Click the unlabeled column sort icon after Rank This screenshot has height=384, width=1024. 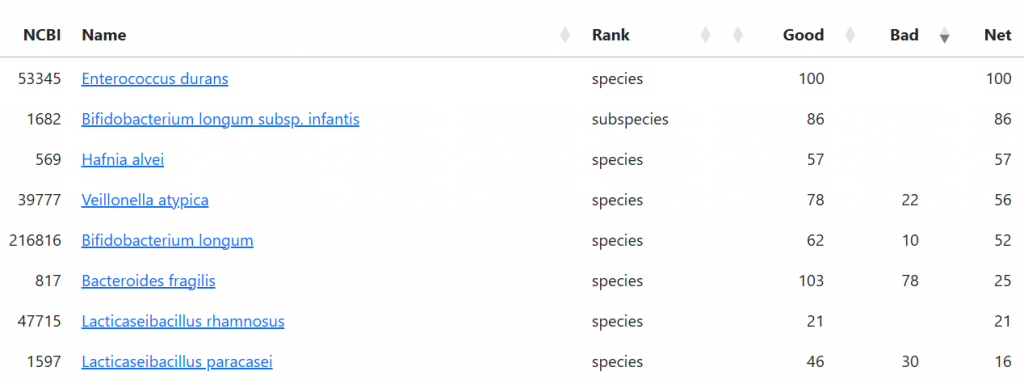pyautogui.click(x=738, y=36)
